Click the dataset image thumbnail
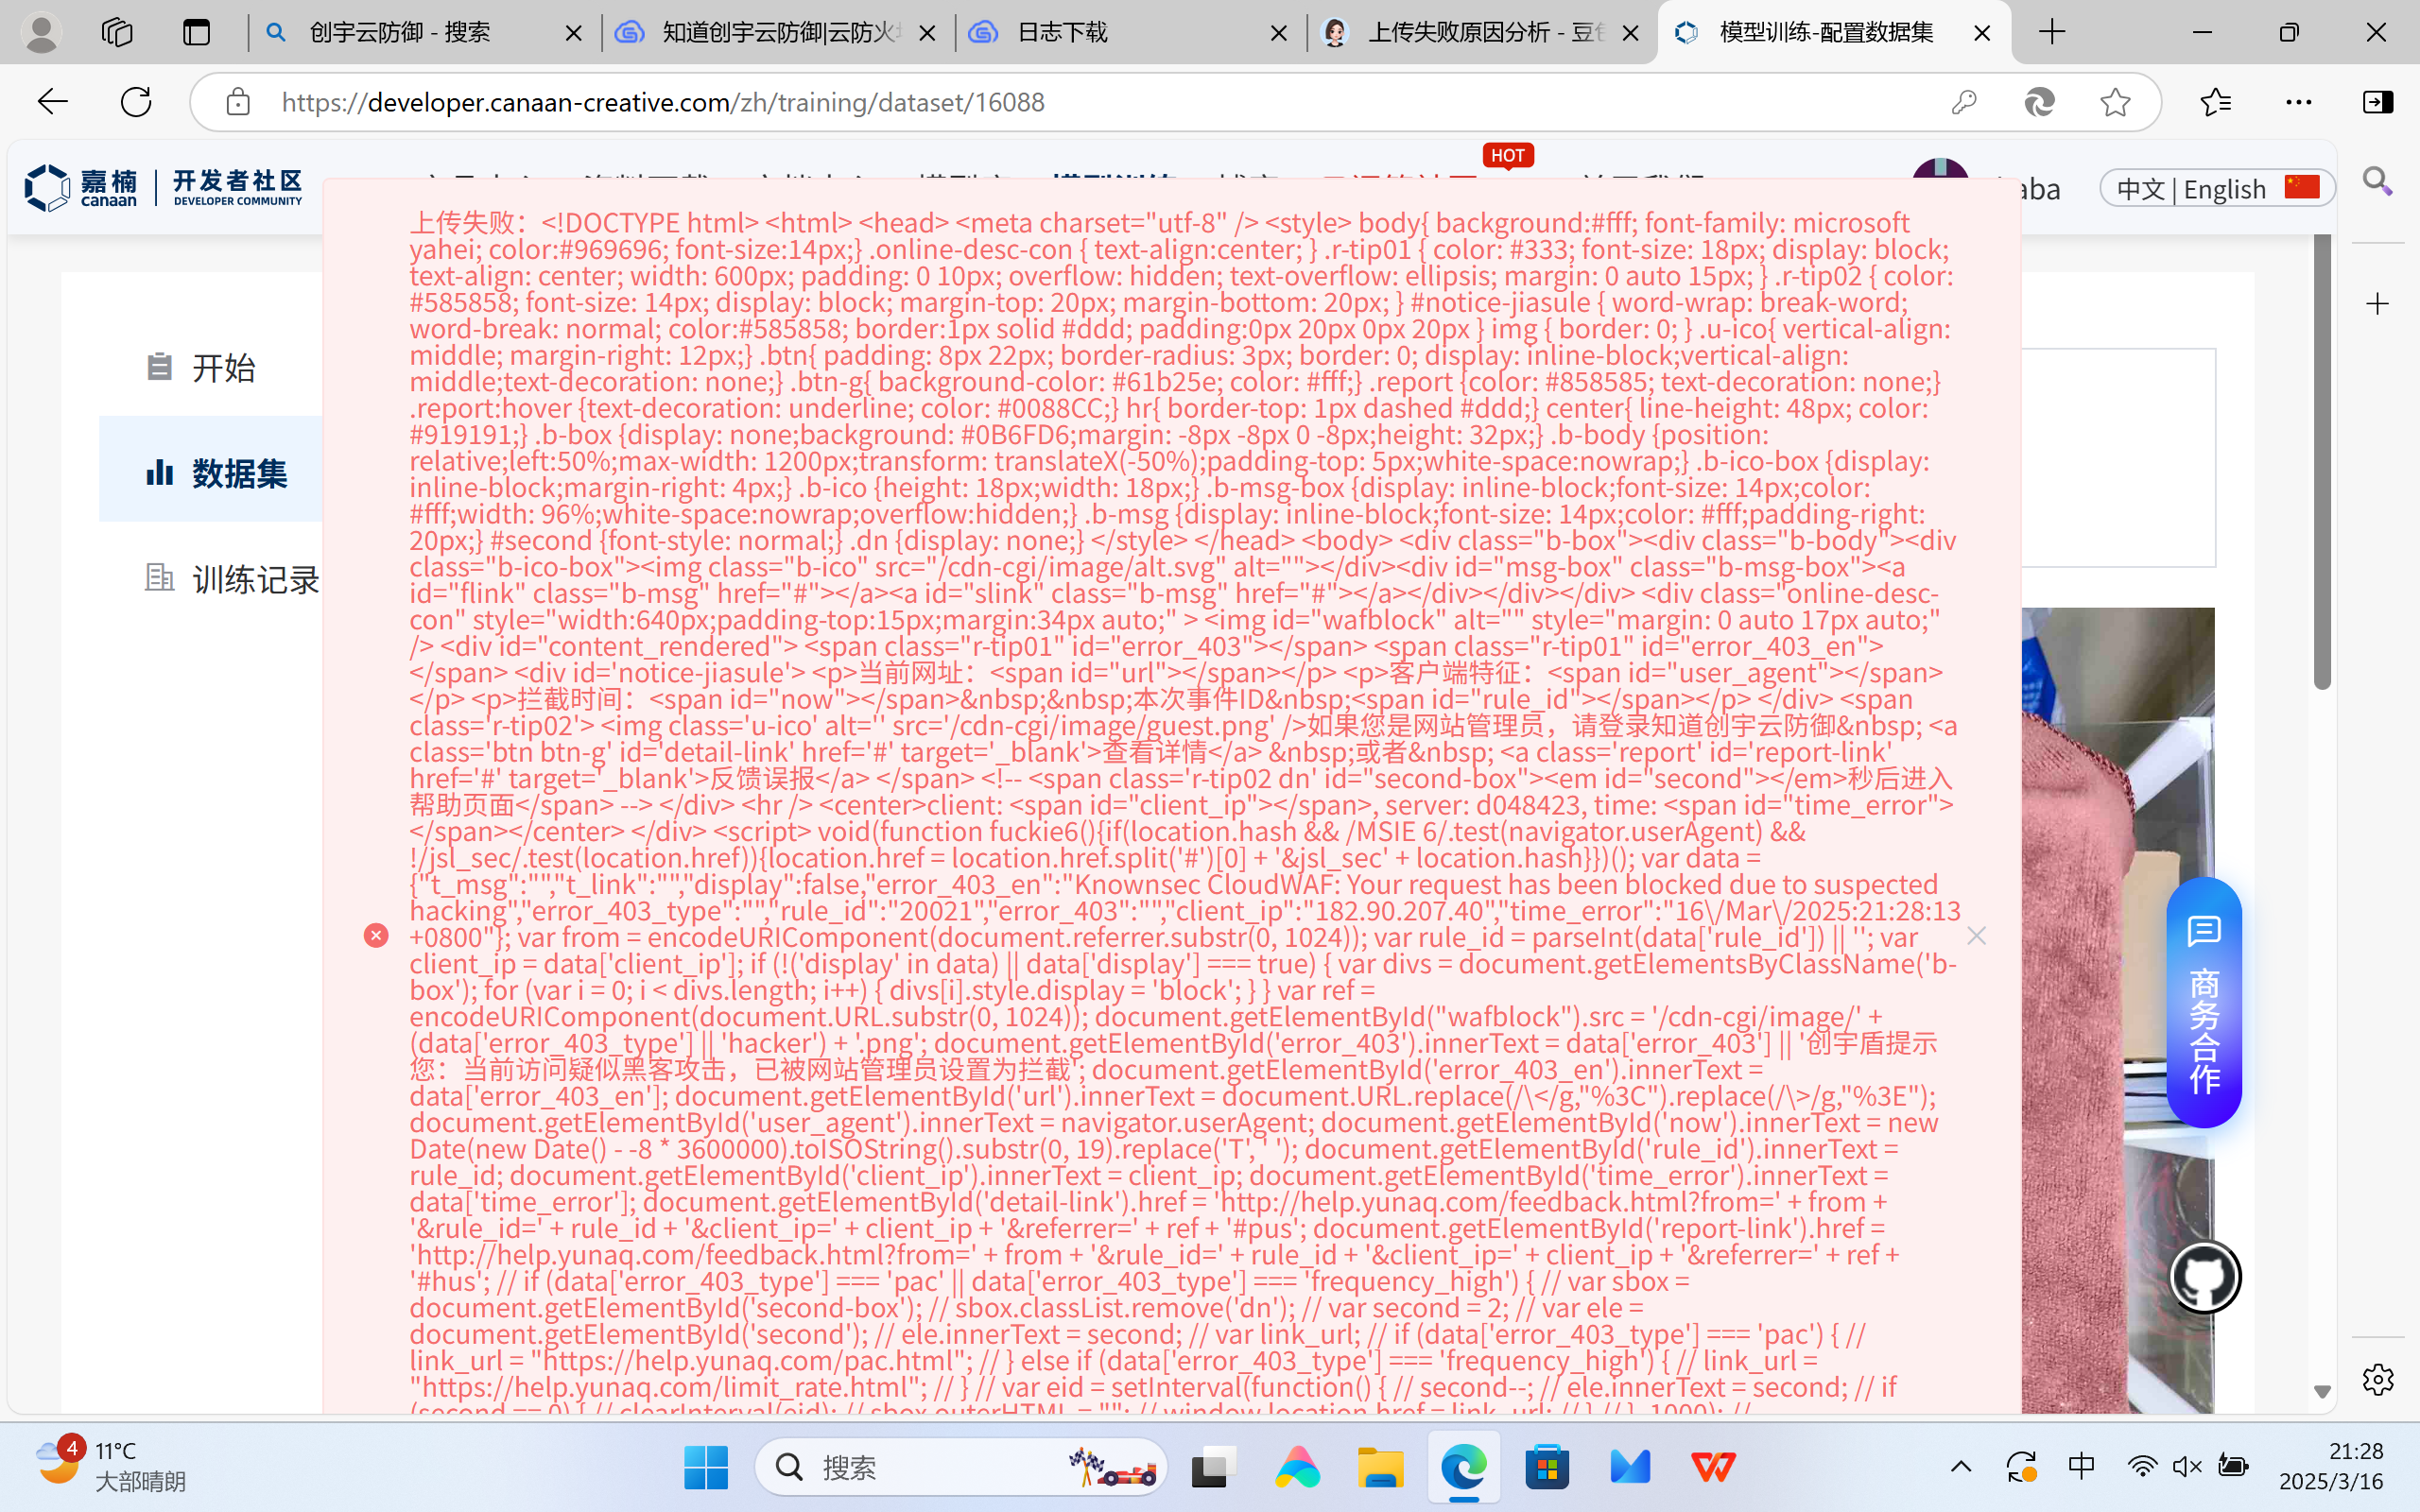 pos(2117,1010)
